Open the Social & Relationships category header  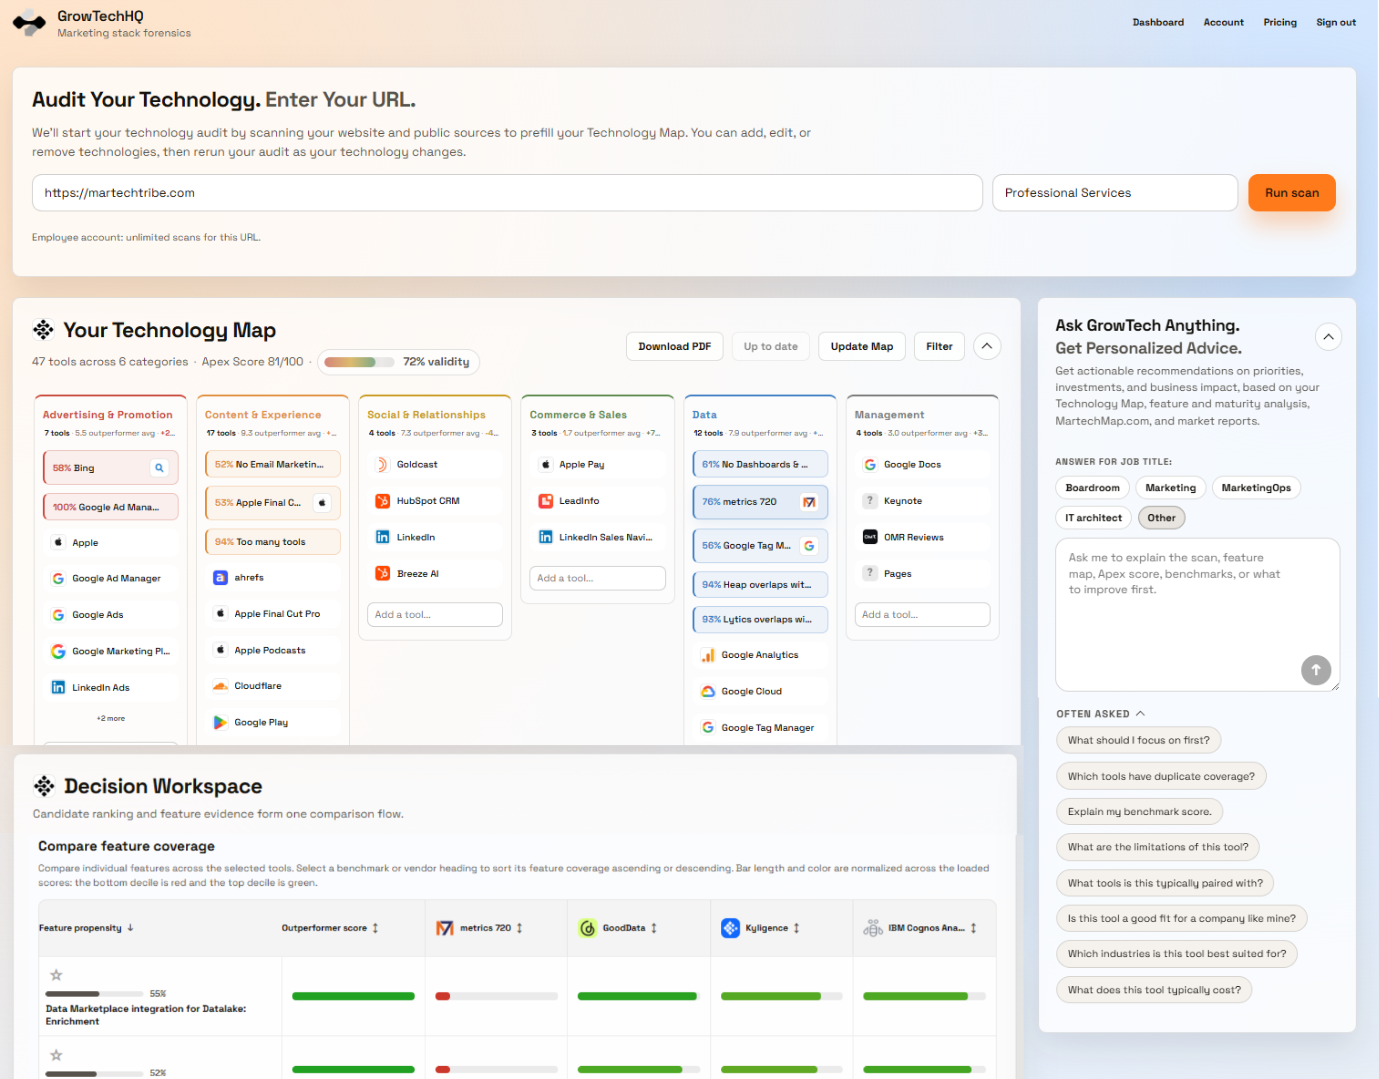click(x=426, y=415)
